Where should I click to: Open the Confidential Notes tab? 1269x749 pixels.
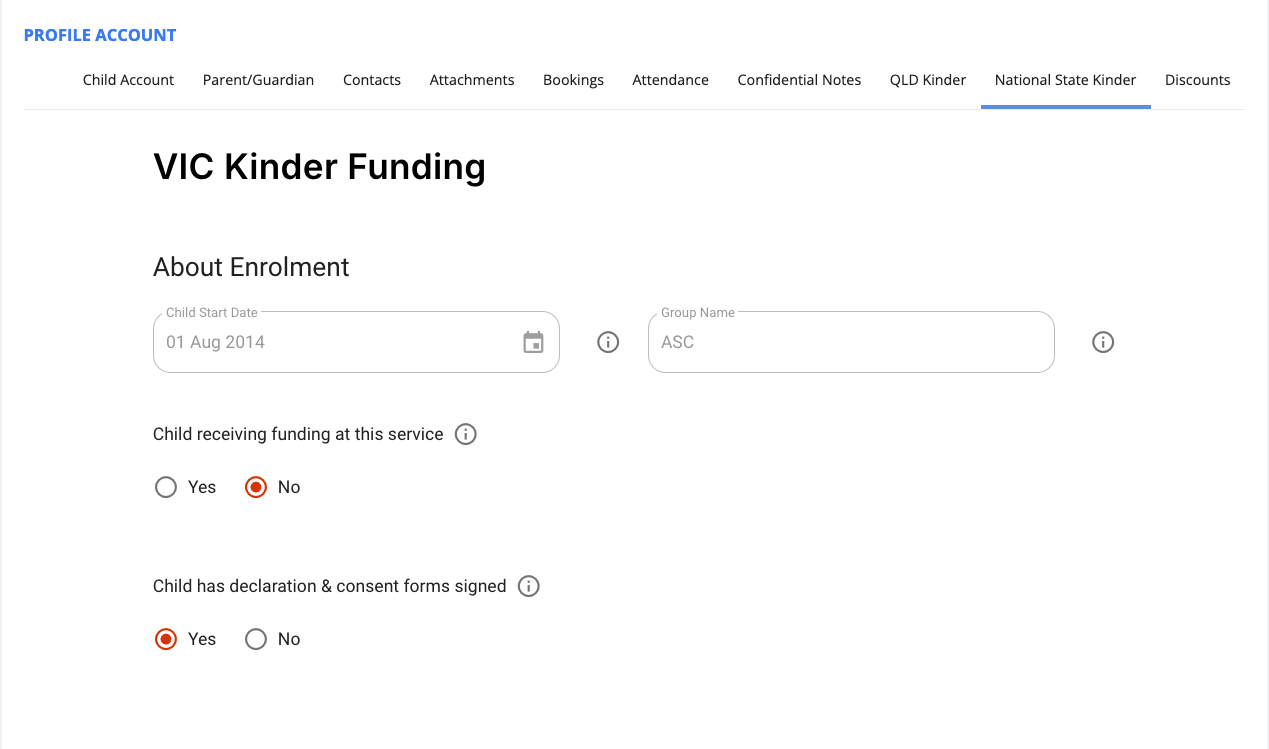799,80
